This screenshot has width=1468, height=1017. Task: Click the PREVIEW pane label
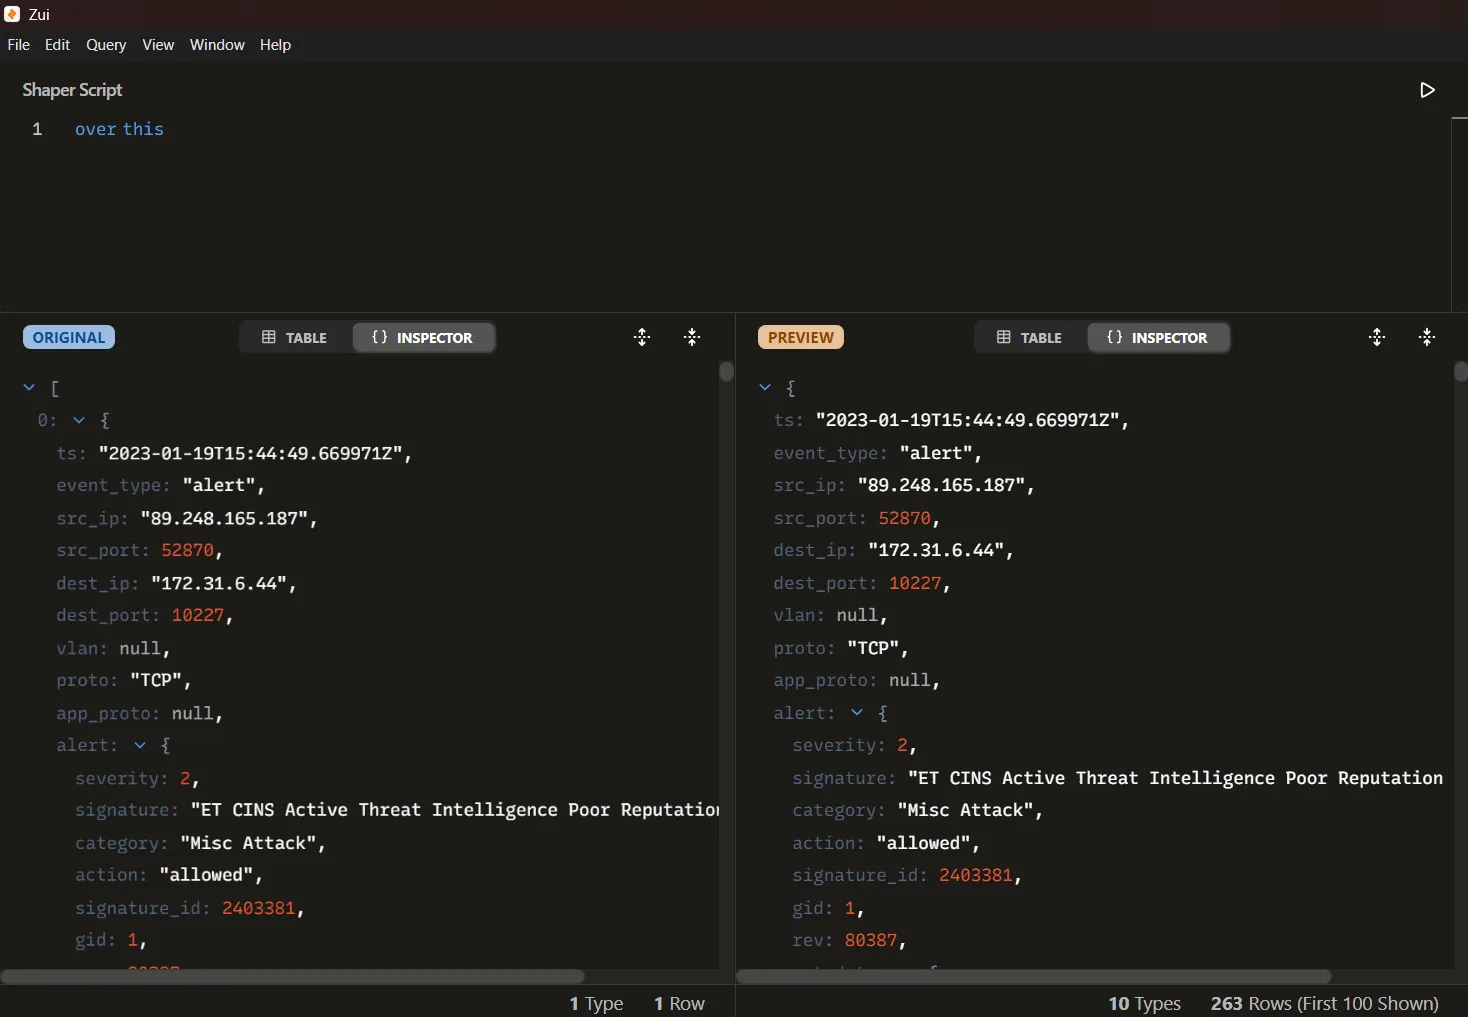coord(801,337)
